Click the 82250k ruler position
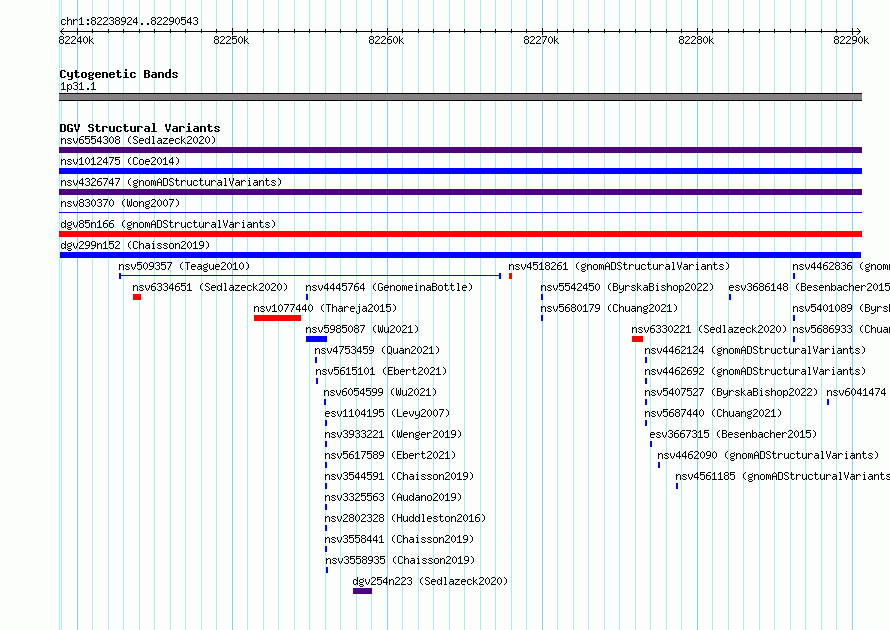890x630 pixels. pos(231,40)
